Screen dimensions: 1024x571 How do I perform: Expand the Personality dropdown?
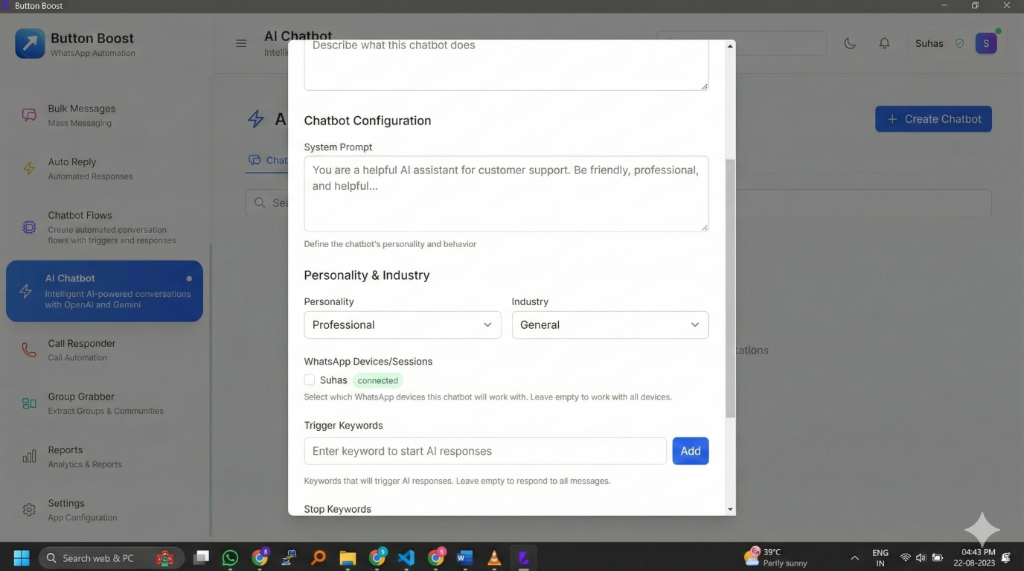pos(402,325)
